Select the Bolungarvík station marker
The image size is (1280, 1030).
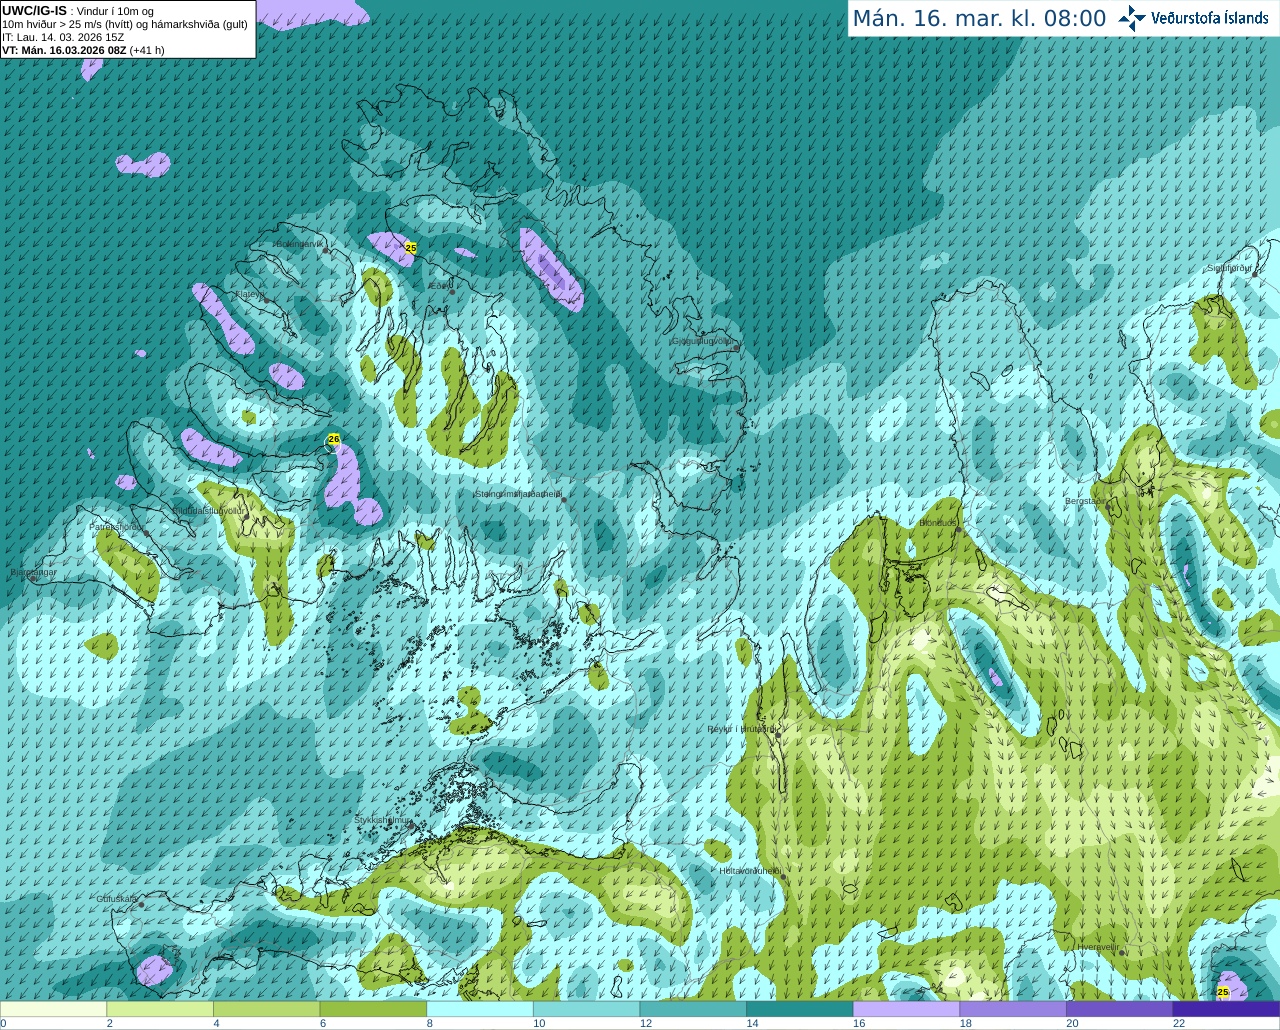pyautogui.click(x=326, y=251)
